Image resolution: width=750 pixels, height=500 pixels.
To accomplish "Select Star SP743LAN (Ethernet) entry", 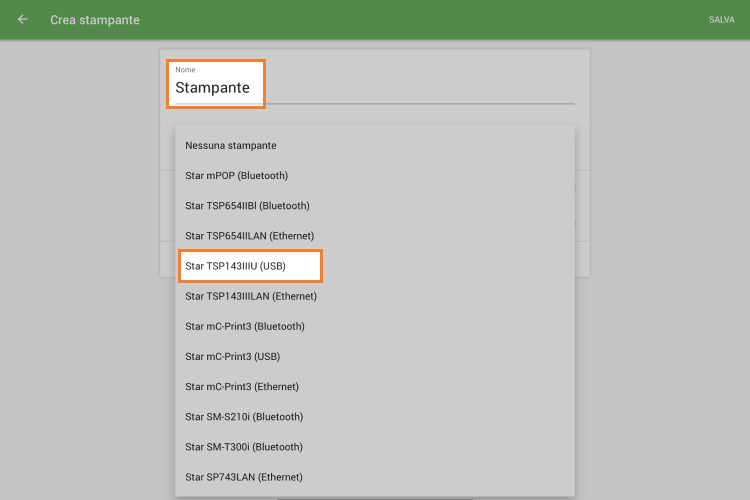I will pyautogui.click(x=244, y=477).
